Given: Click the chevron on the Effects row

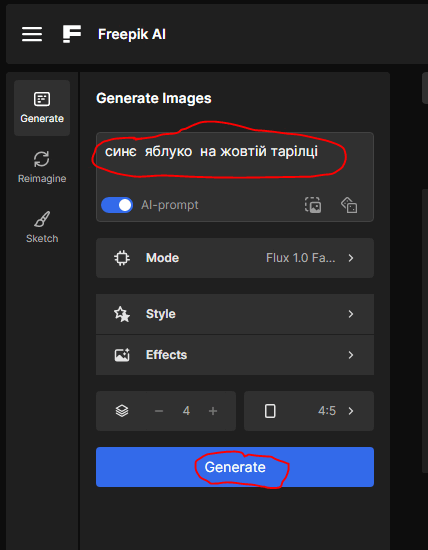Looking at the screenshot, I should [351, 355].
